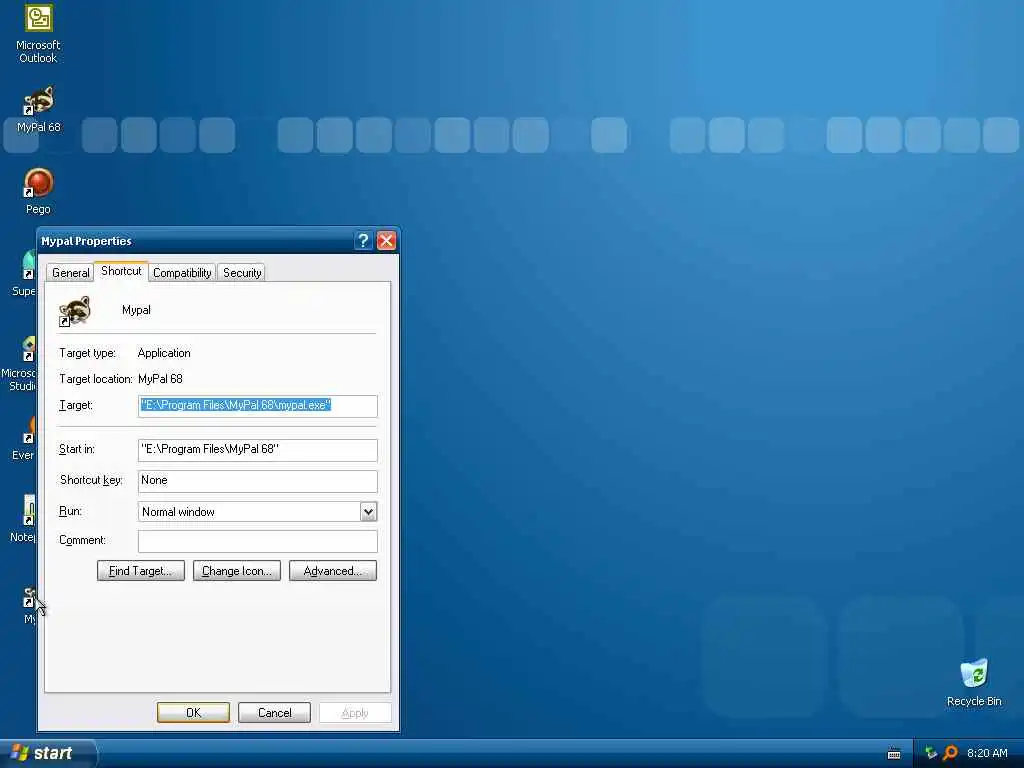Viewport: 1024px width, 768px height.
Task: Click the Mypal name text in the dialog
Action: (x=136, y=310)
